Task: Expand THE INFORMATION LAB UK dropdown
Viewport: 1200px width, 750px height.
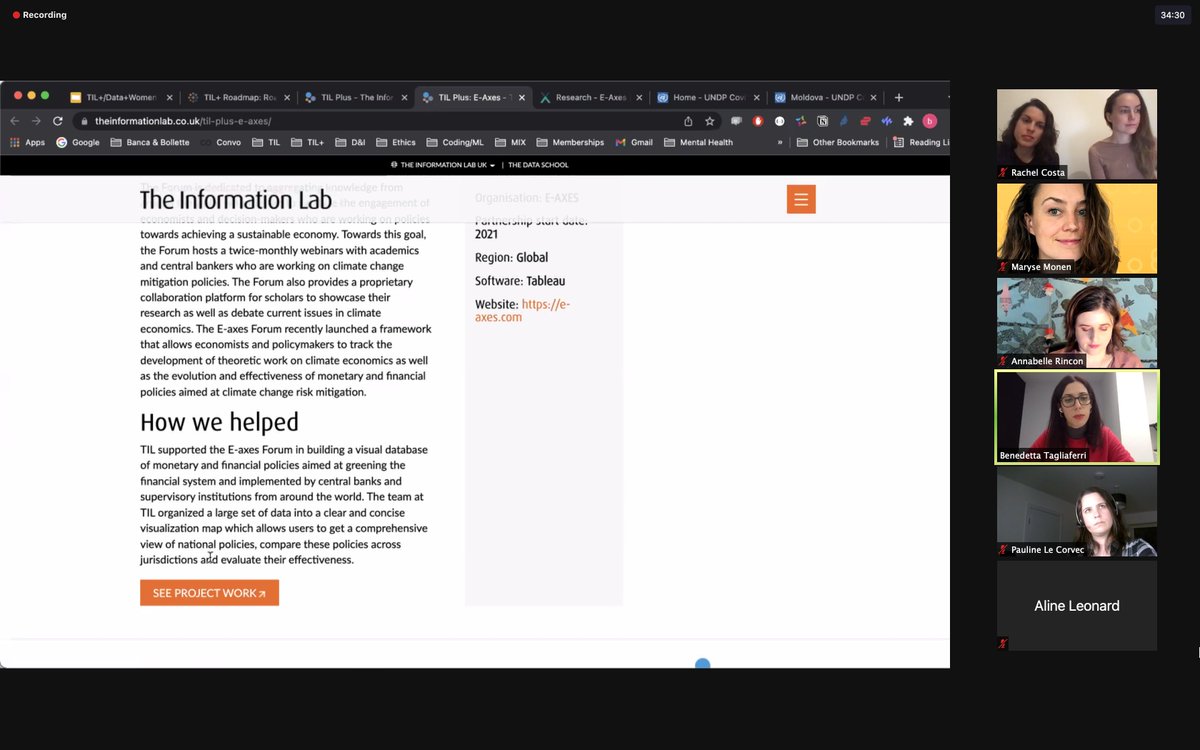Action: click(x=443, y=165)
